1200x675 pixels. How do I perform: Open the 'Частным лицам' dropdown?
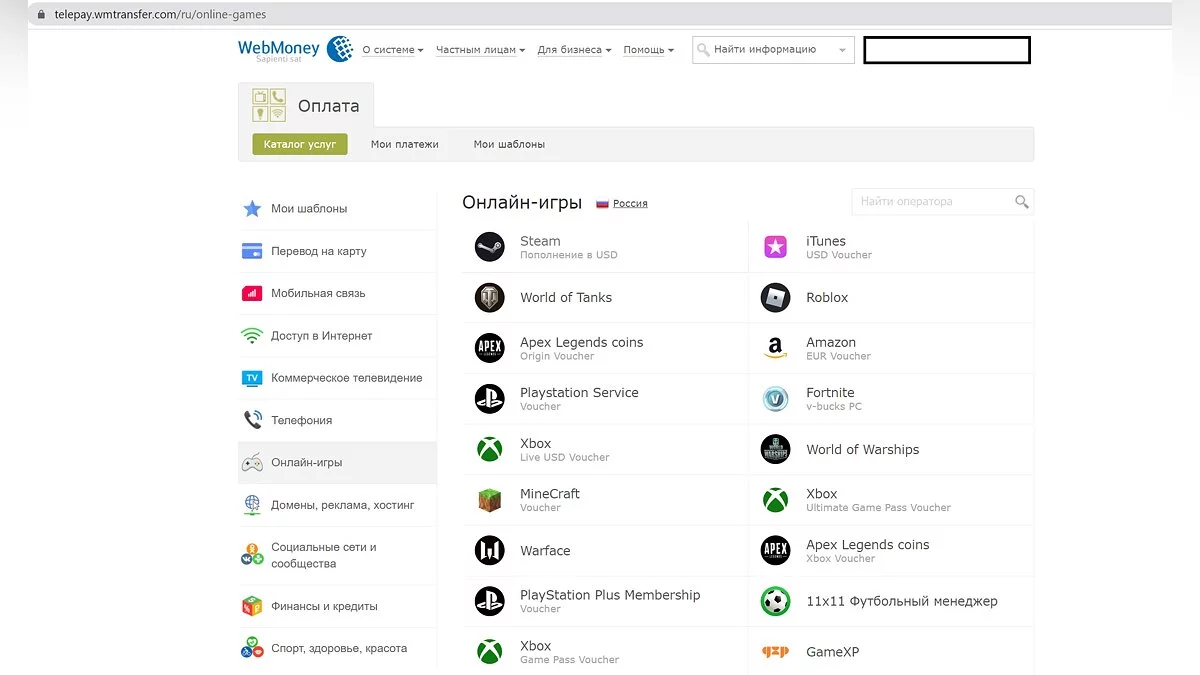[480, 50]
